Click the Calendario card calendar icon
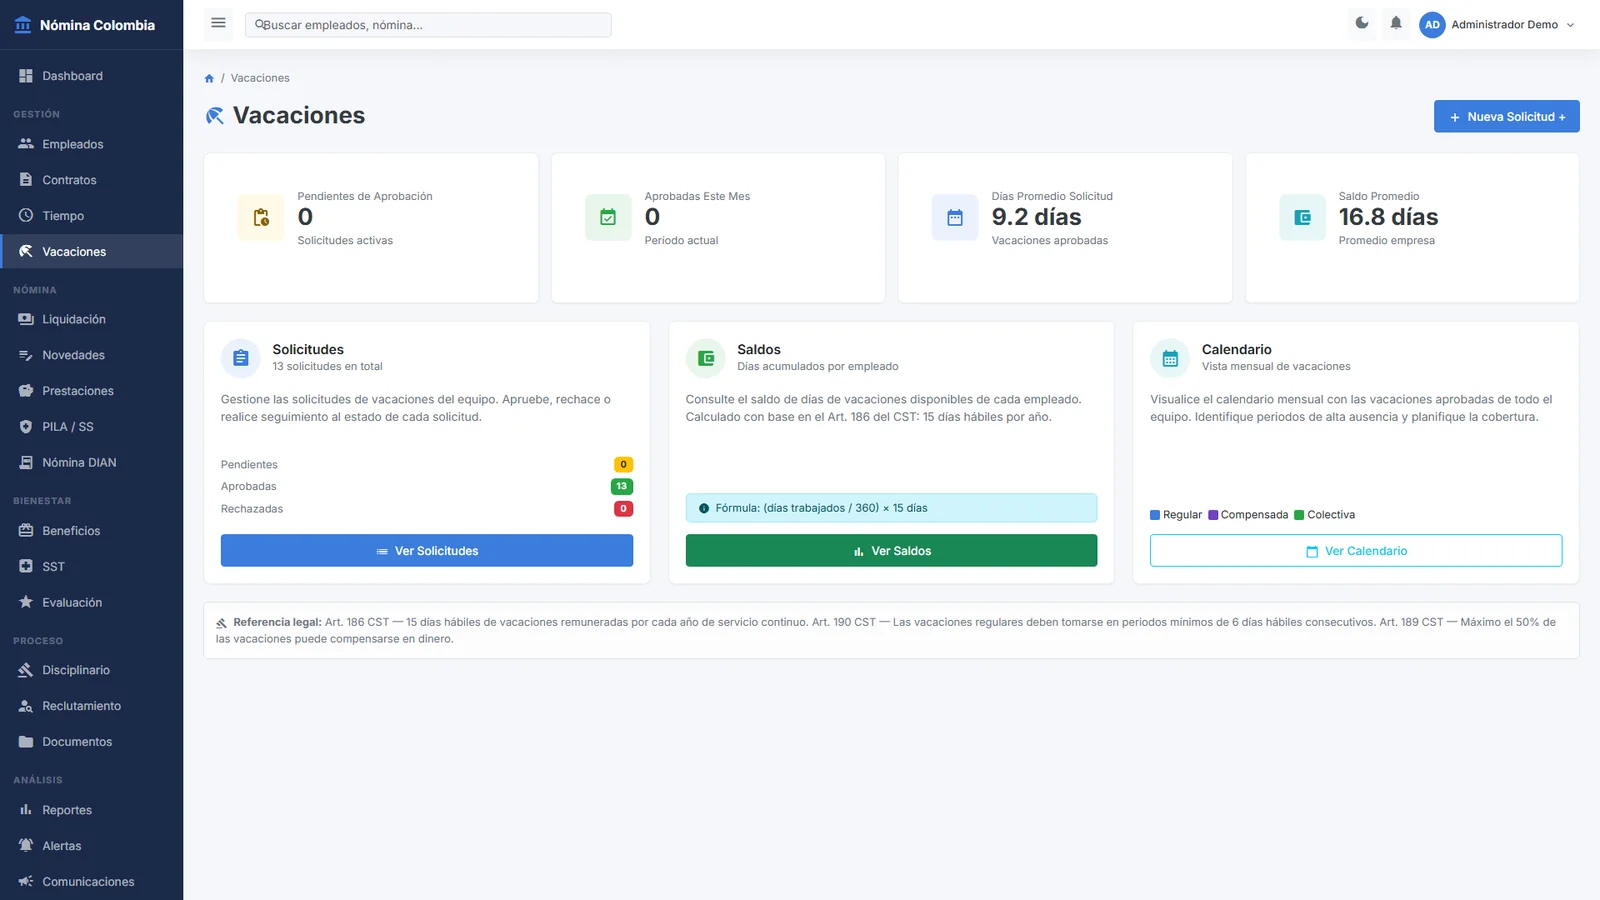1600x900 pixels. tap(1170, 358)
